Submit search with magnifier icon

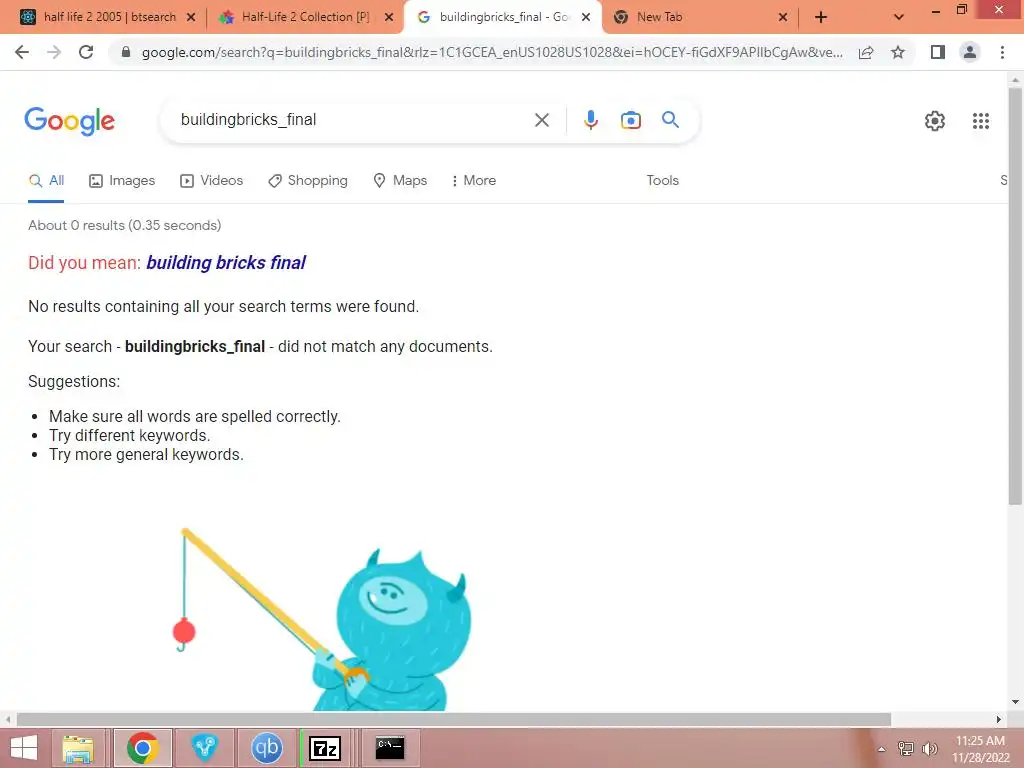pos(670,120)
